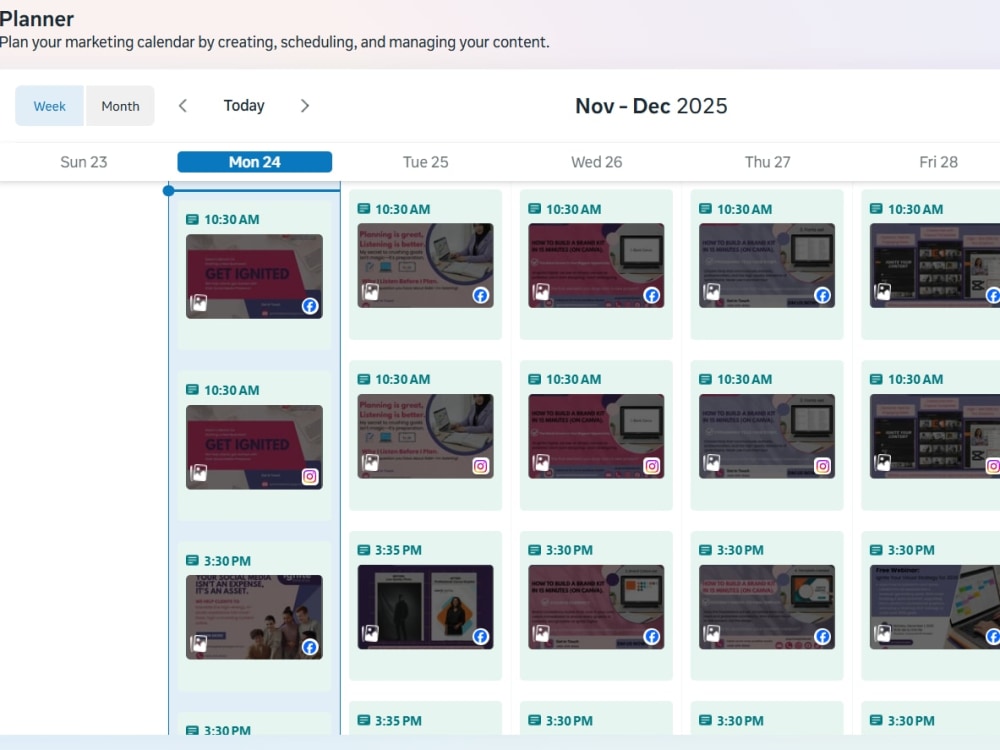Click photo icon on Tuesday's 3:35 PM portrait thumbnail
The height and width of the screenshot is (750, 1000).
(x=371, y=633)
